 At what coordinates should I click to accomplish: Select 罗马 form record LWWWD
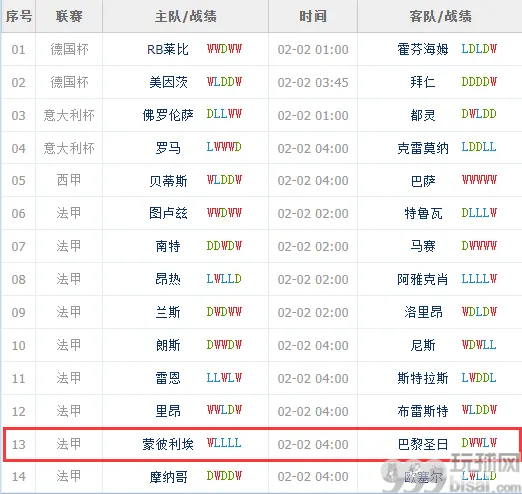pyautogui.click(x=224, y=147)
